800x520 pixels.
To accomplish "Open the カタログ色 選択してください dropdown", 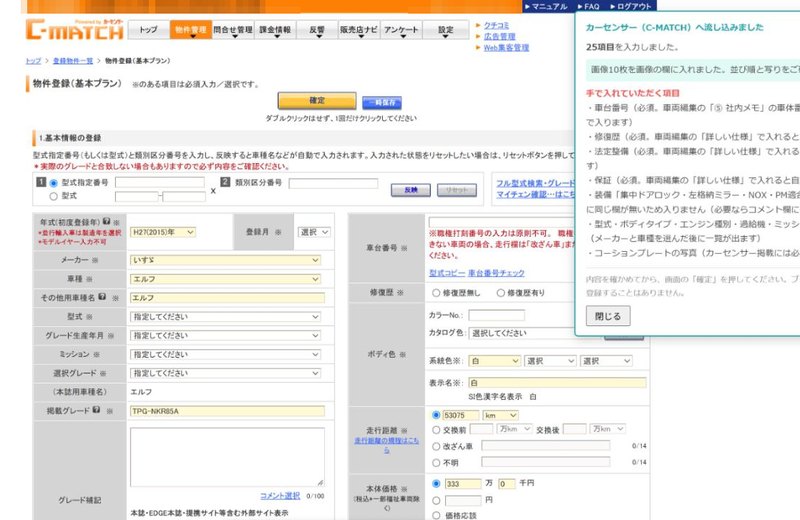I will (521, 333).
